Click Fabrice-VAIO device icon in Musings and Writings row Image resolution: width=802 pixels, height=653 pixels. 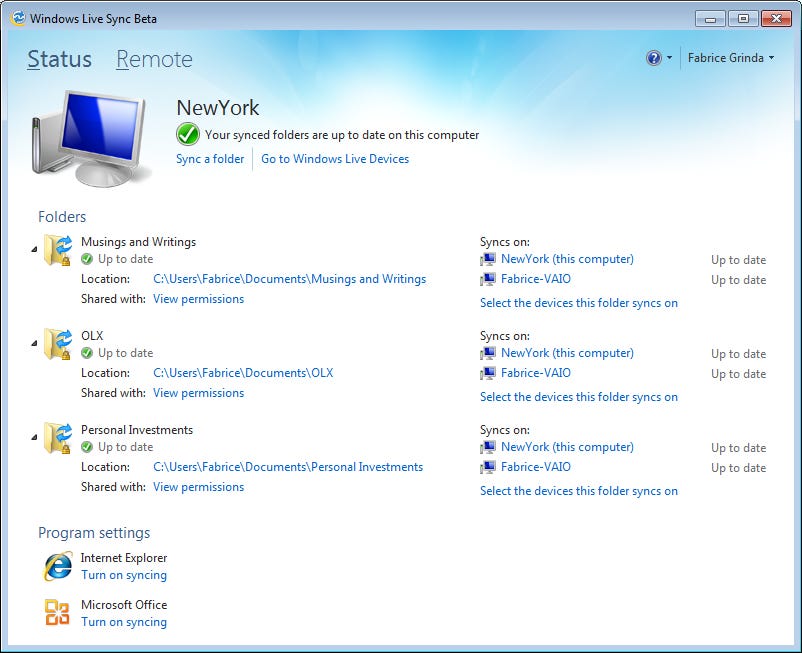488,279
